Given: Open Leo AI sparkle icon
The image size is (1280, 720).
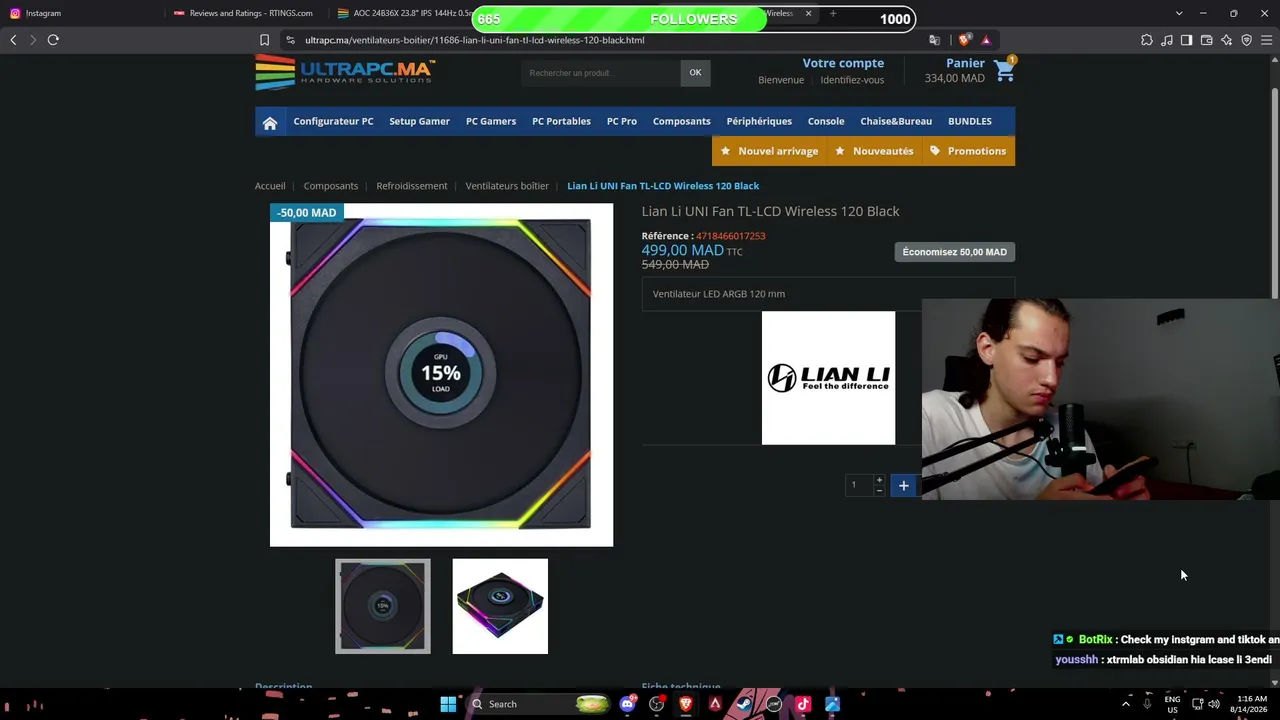Looking at the screenshot, I should [1226, 40].
